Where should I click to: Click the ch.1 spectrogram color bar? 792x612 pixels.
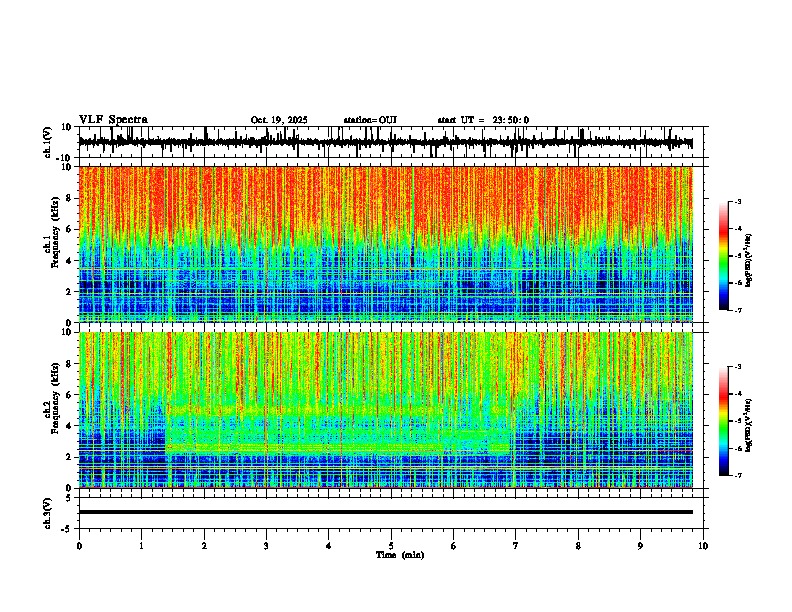pos(724,256)
